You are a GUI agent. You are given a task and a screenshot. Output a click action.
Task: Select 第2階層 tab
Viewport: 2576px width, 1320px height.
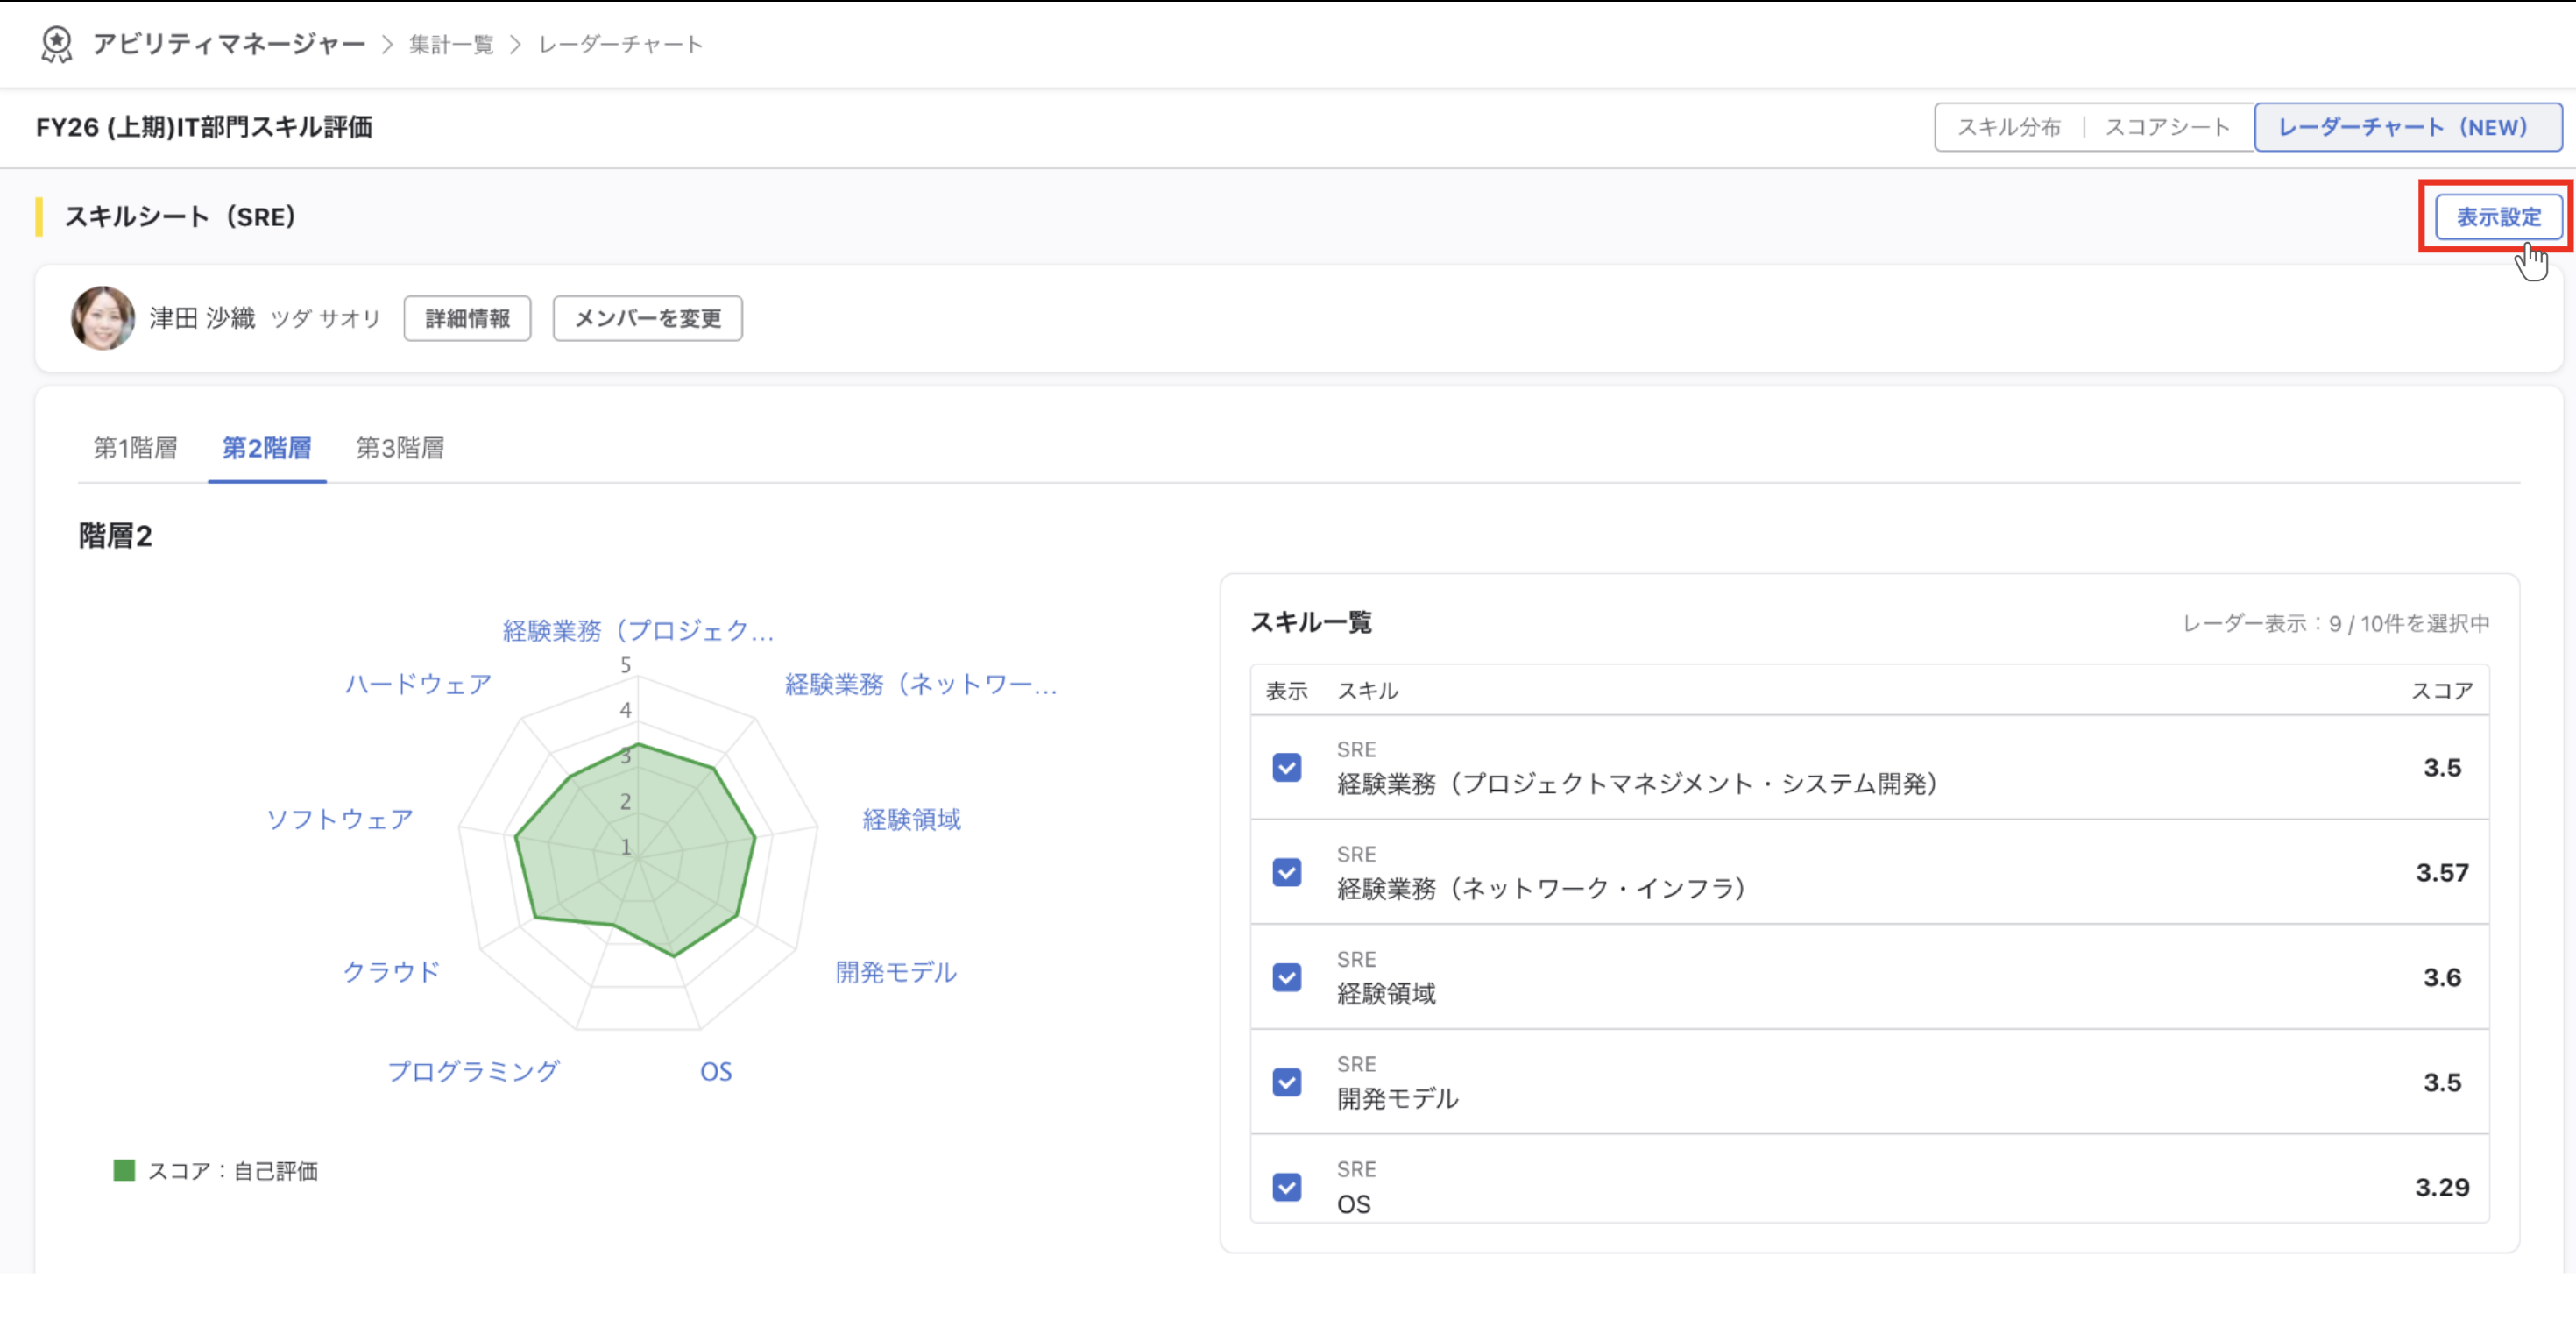266,448
